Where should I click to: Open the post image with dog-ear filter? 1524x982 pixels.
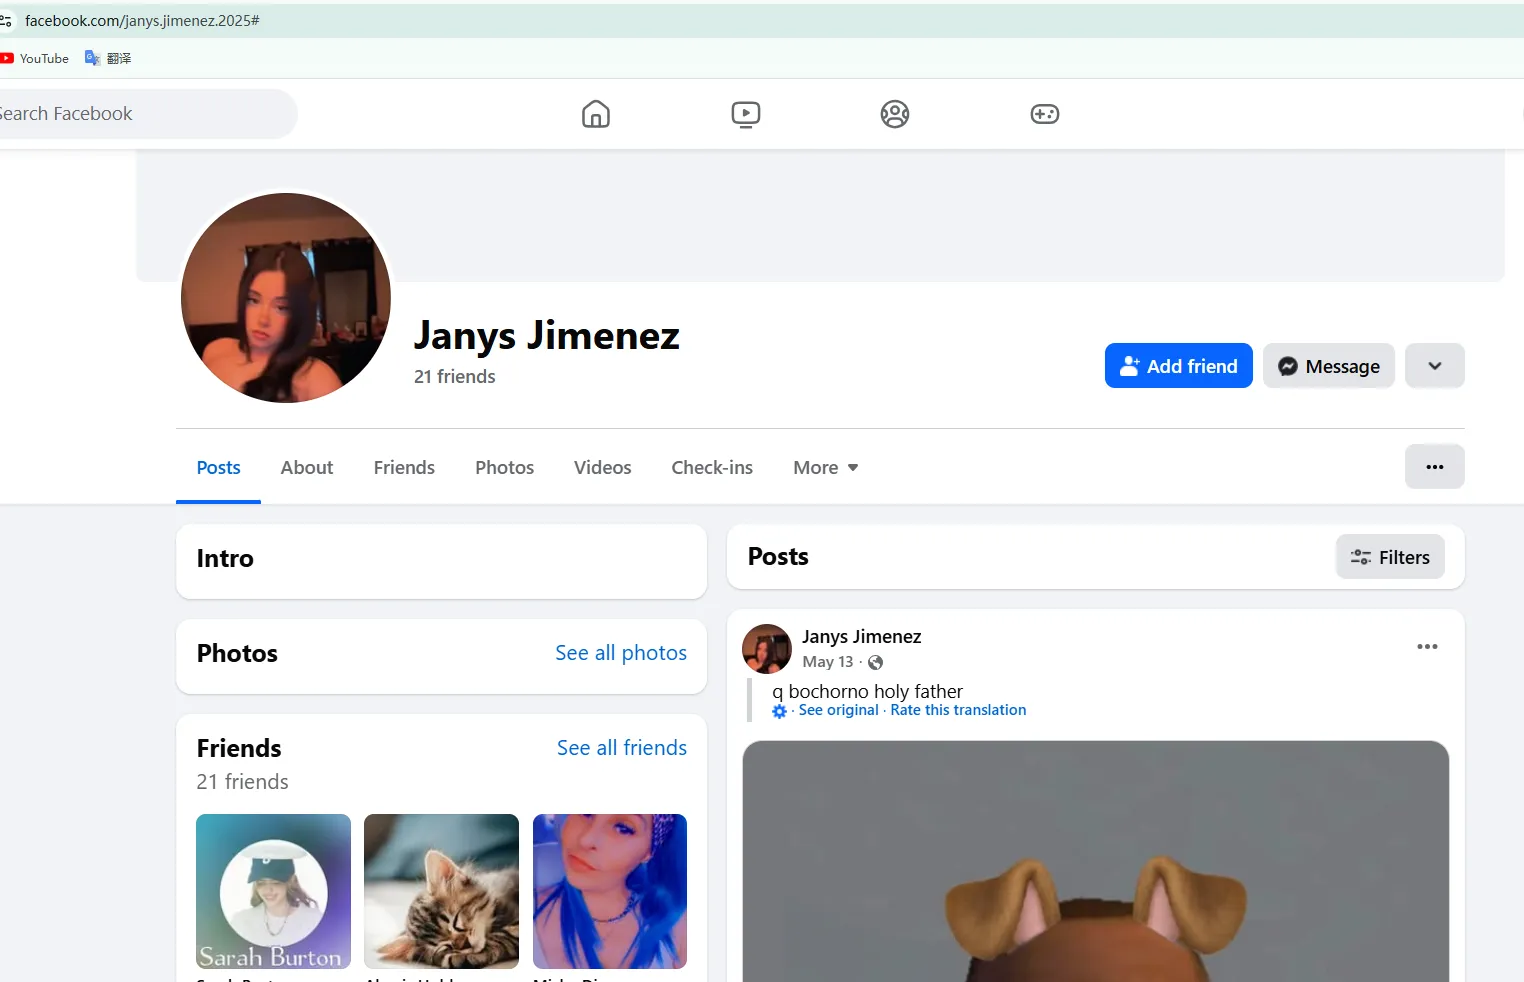(1096, 861)
